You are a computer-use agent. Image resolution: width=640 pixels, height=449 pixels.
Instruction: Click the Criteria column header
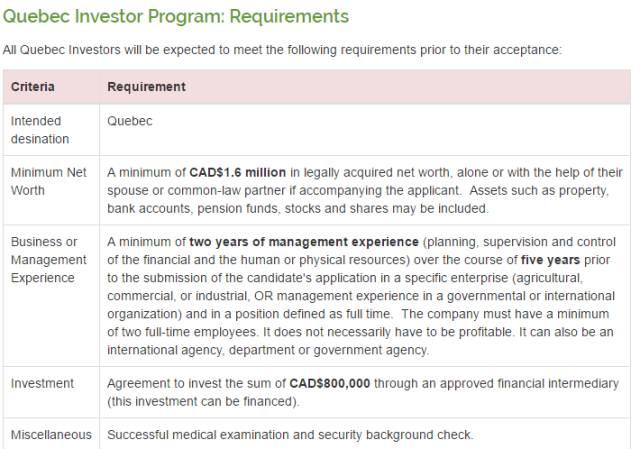(33, 87)
